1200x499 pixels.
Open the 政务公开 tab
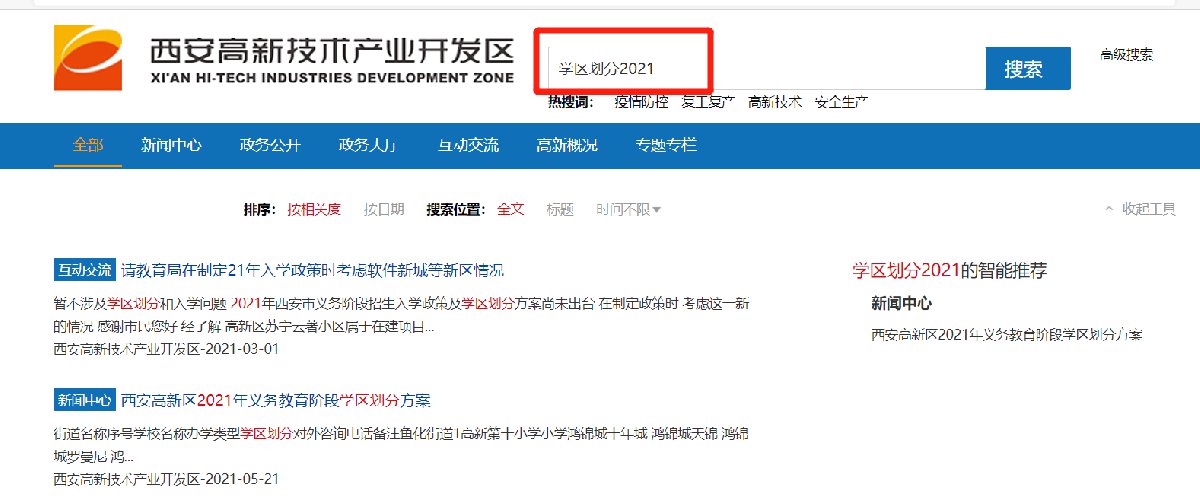(270, 145)
